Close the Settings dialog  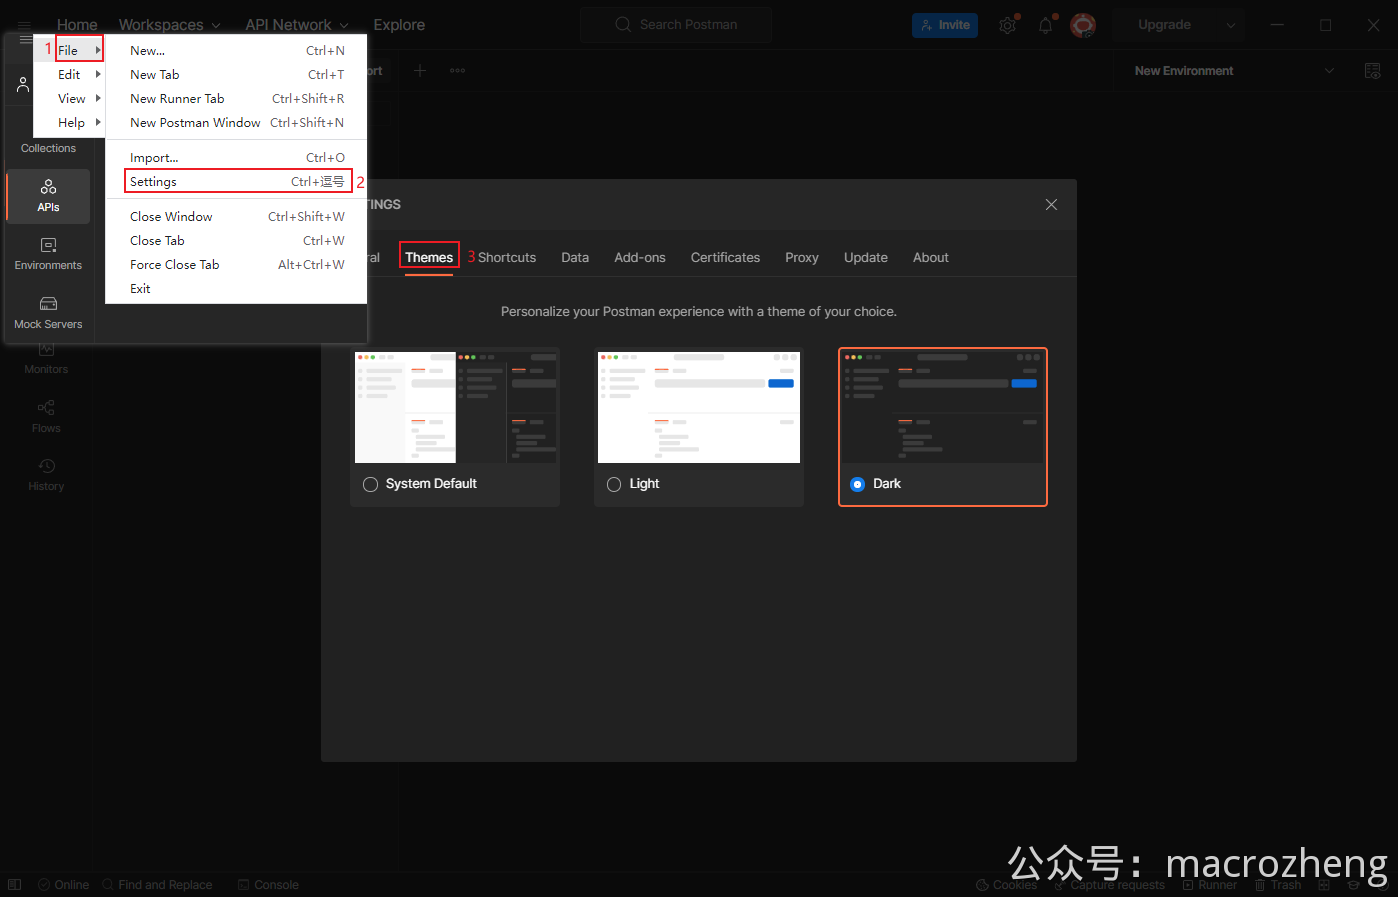pos(1051,205)
